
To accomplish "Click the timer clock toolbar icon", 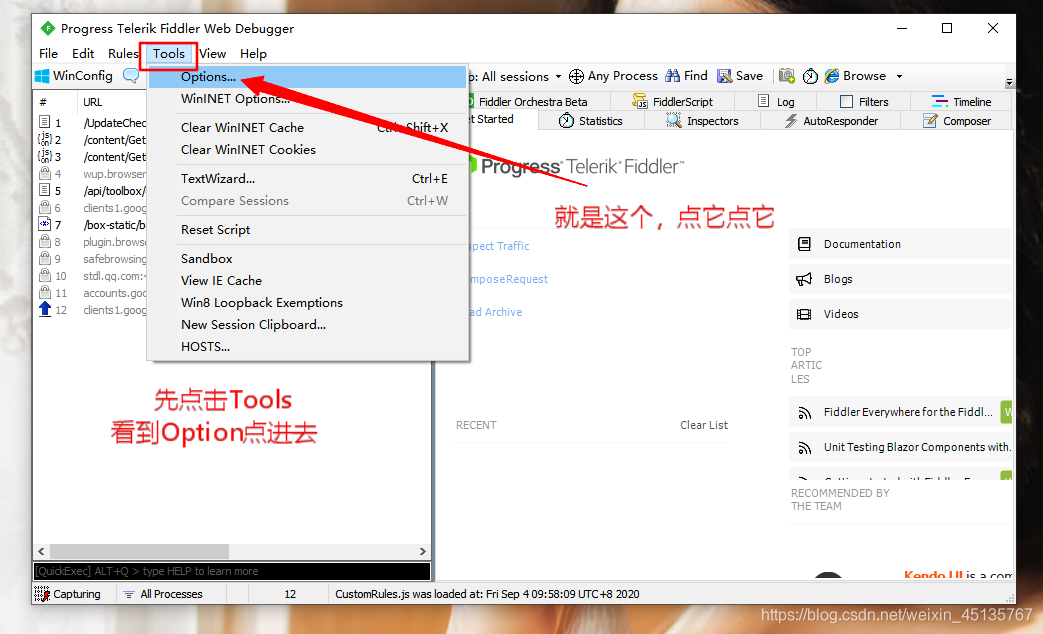I will (x=810, y=77).
